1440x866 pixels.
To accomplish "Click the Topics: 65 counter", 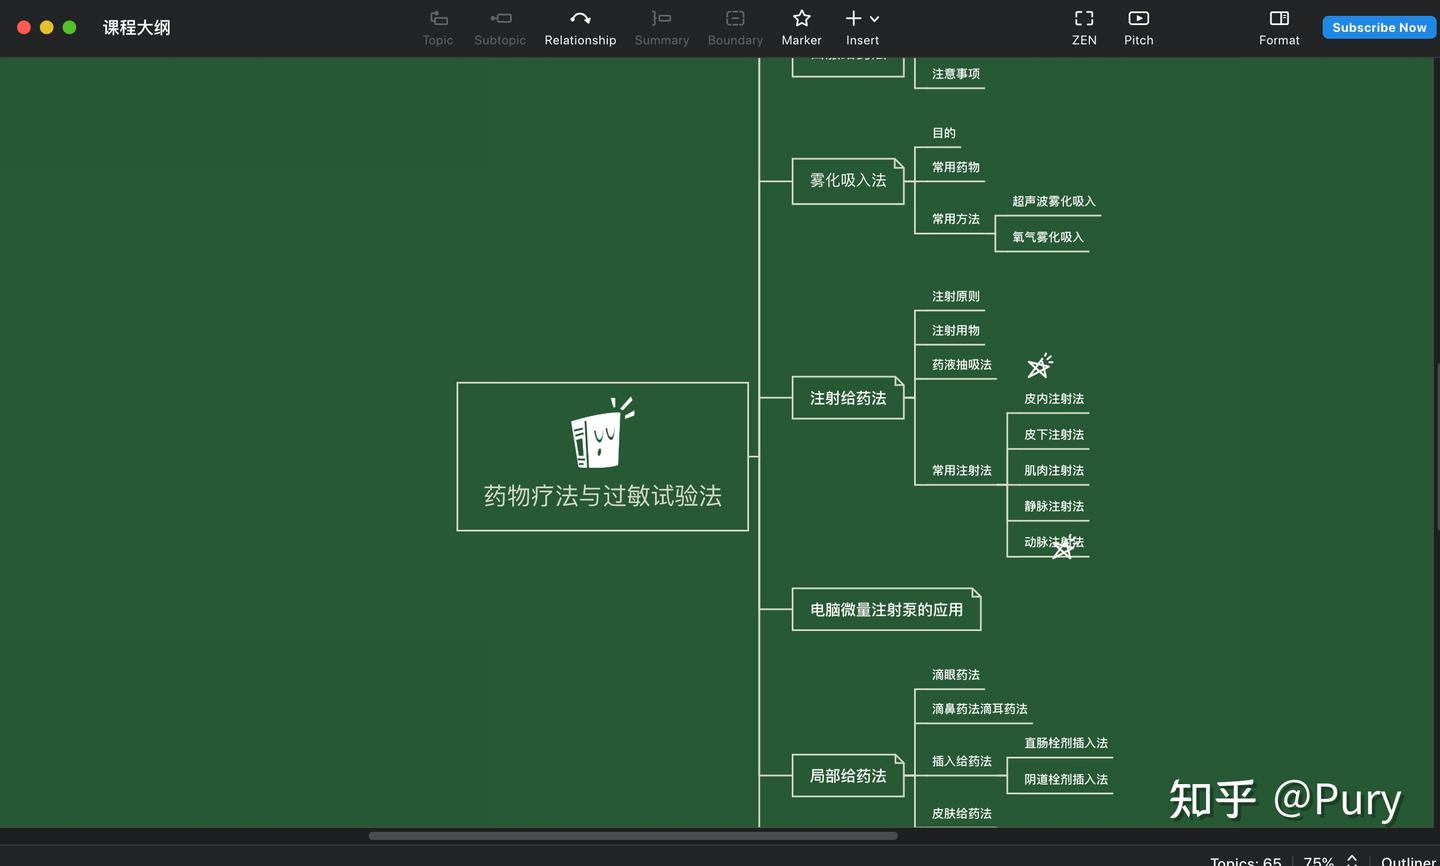I will coord(1245,860).
